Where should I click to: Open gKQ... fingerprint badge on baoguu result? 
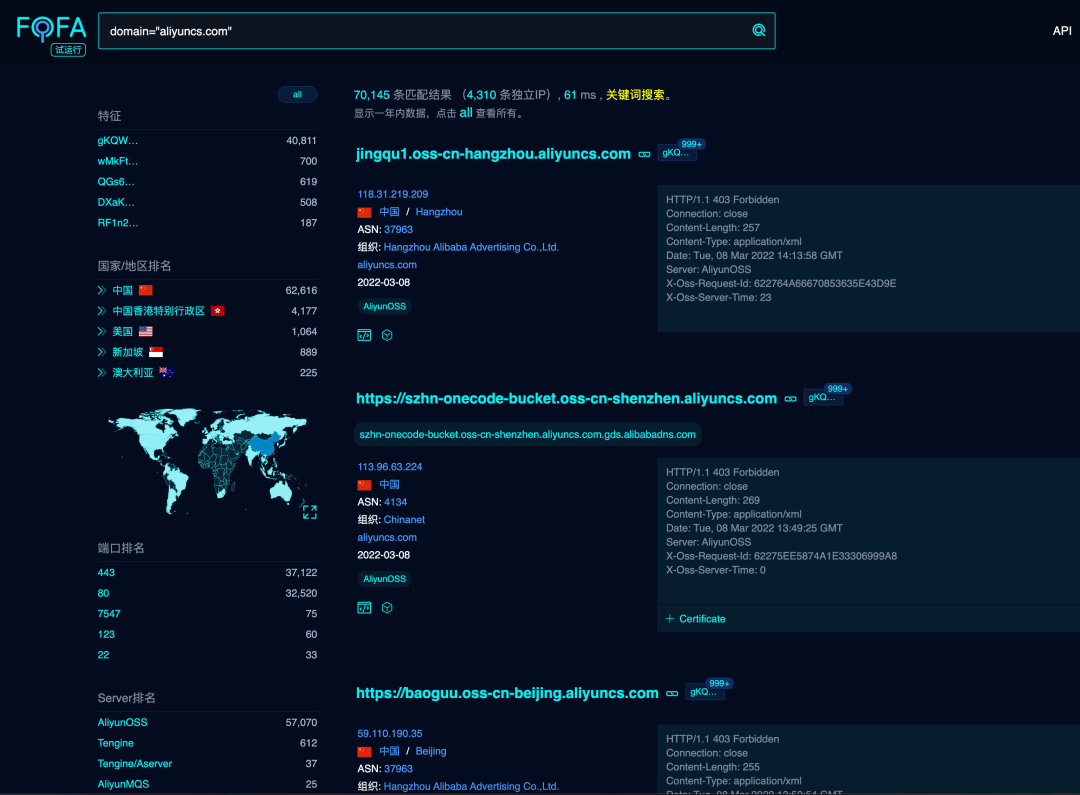pos(704,692)
